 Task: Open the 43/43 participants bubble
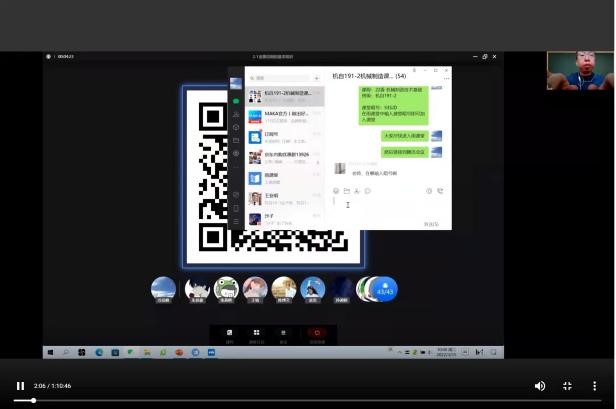(384, 290)
